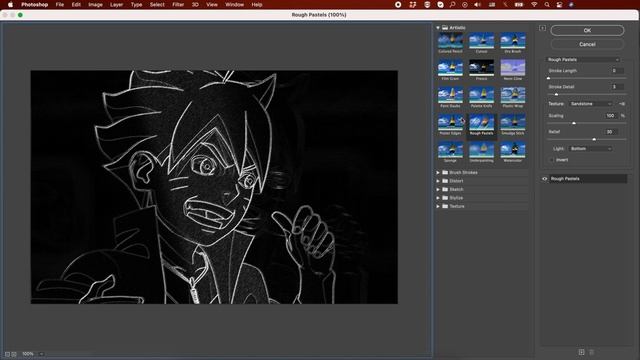Click the Spotlight search icon in menu bar

[547, 4]
